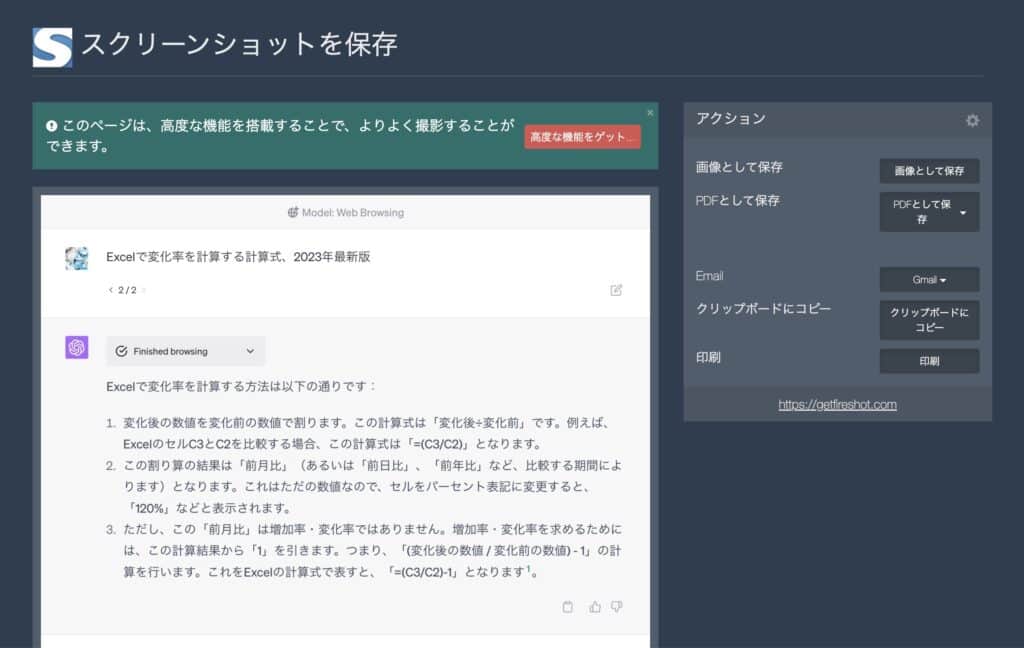Click the 画像として保存 button
Image resolution: width=1024 pixels, height=648 pixels.
(929, 171)
